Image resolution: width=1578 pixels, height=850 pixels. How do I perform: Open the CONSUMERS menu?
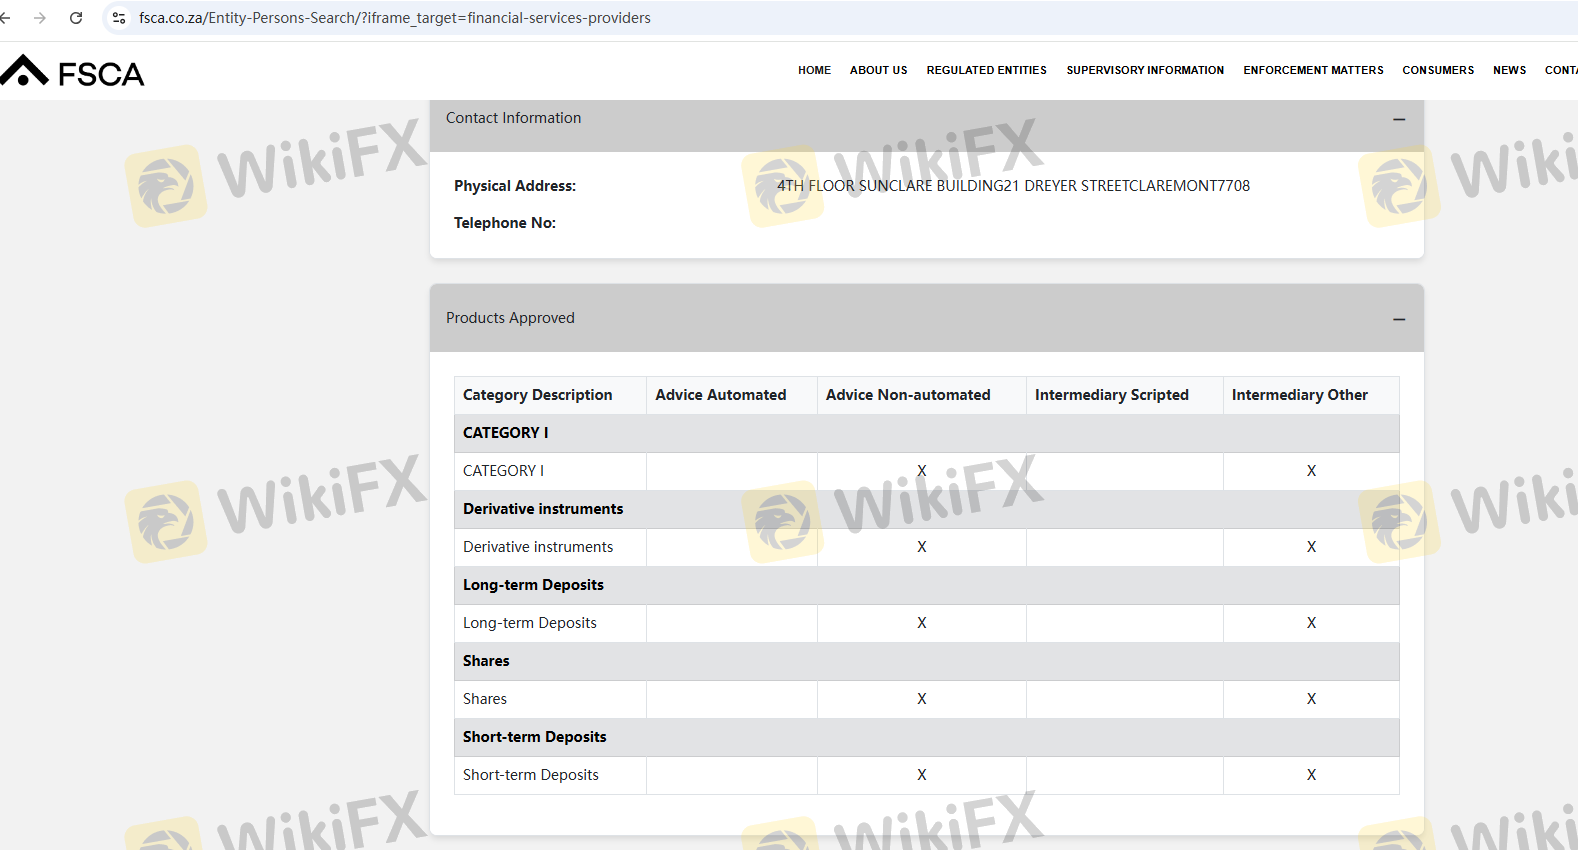(x=1437, y=70)
